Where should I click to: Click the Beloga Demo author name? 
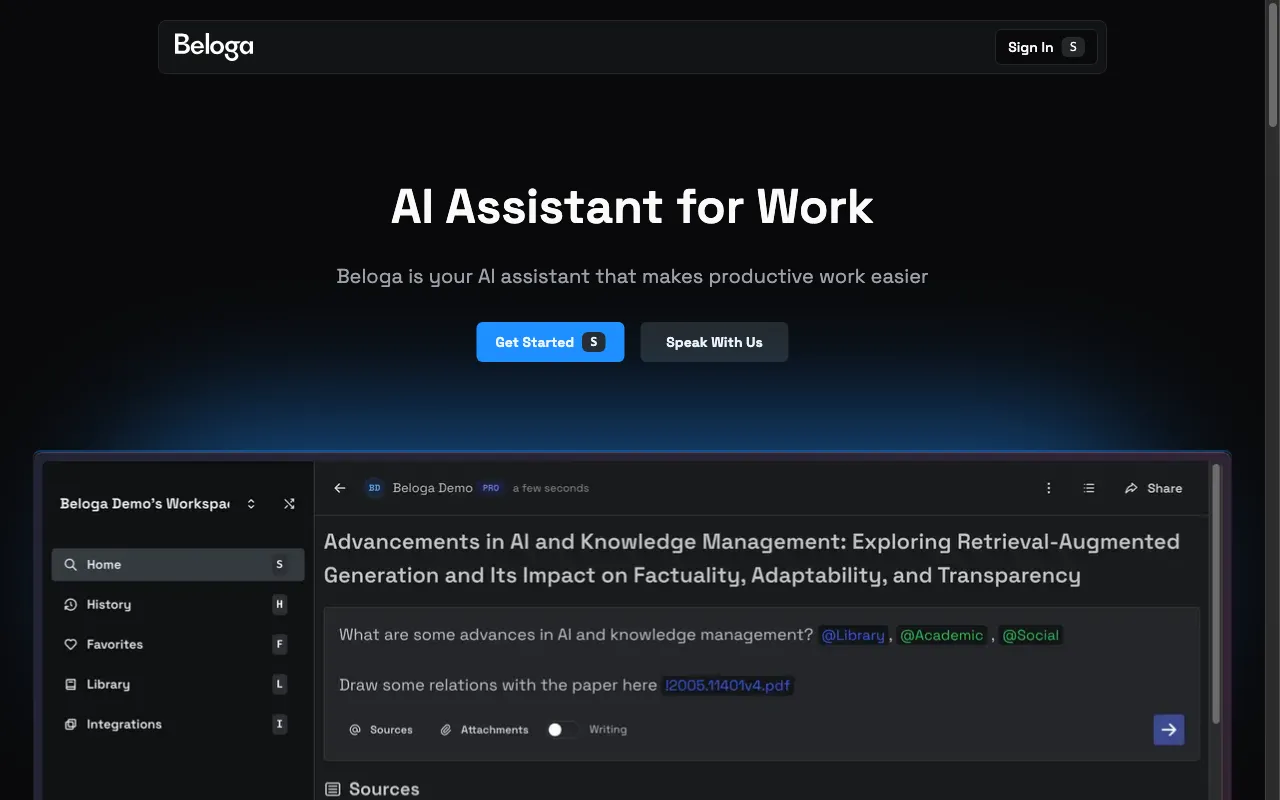tap(432, 488)
